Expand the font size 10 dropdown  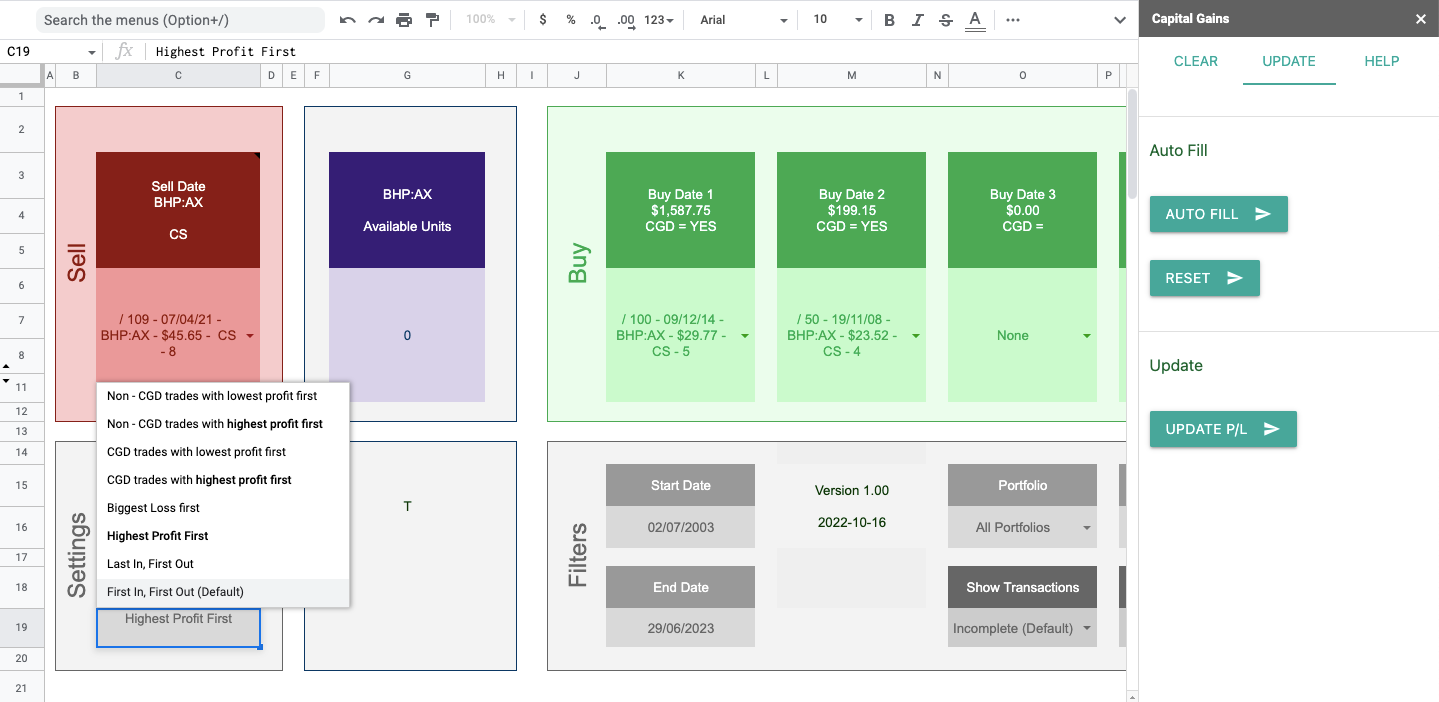(836, 20)
